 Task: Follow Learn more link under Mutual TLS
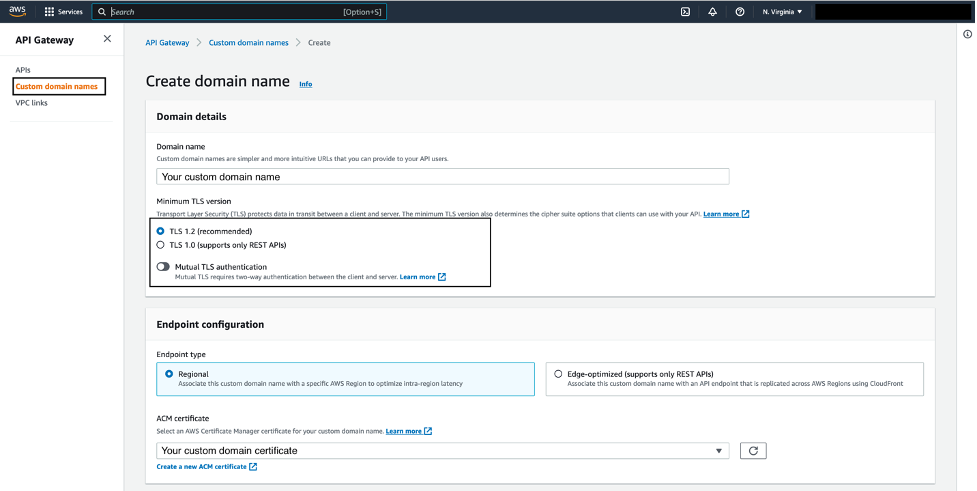(x=417, y=277)
